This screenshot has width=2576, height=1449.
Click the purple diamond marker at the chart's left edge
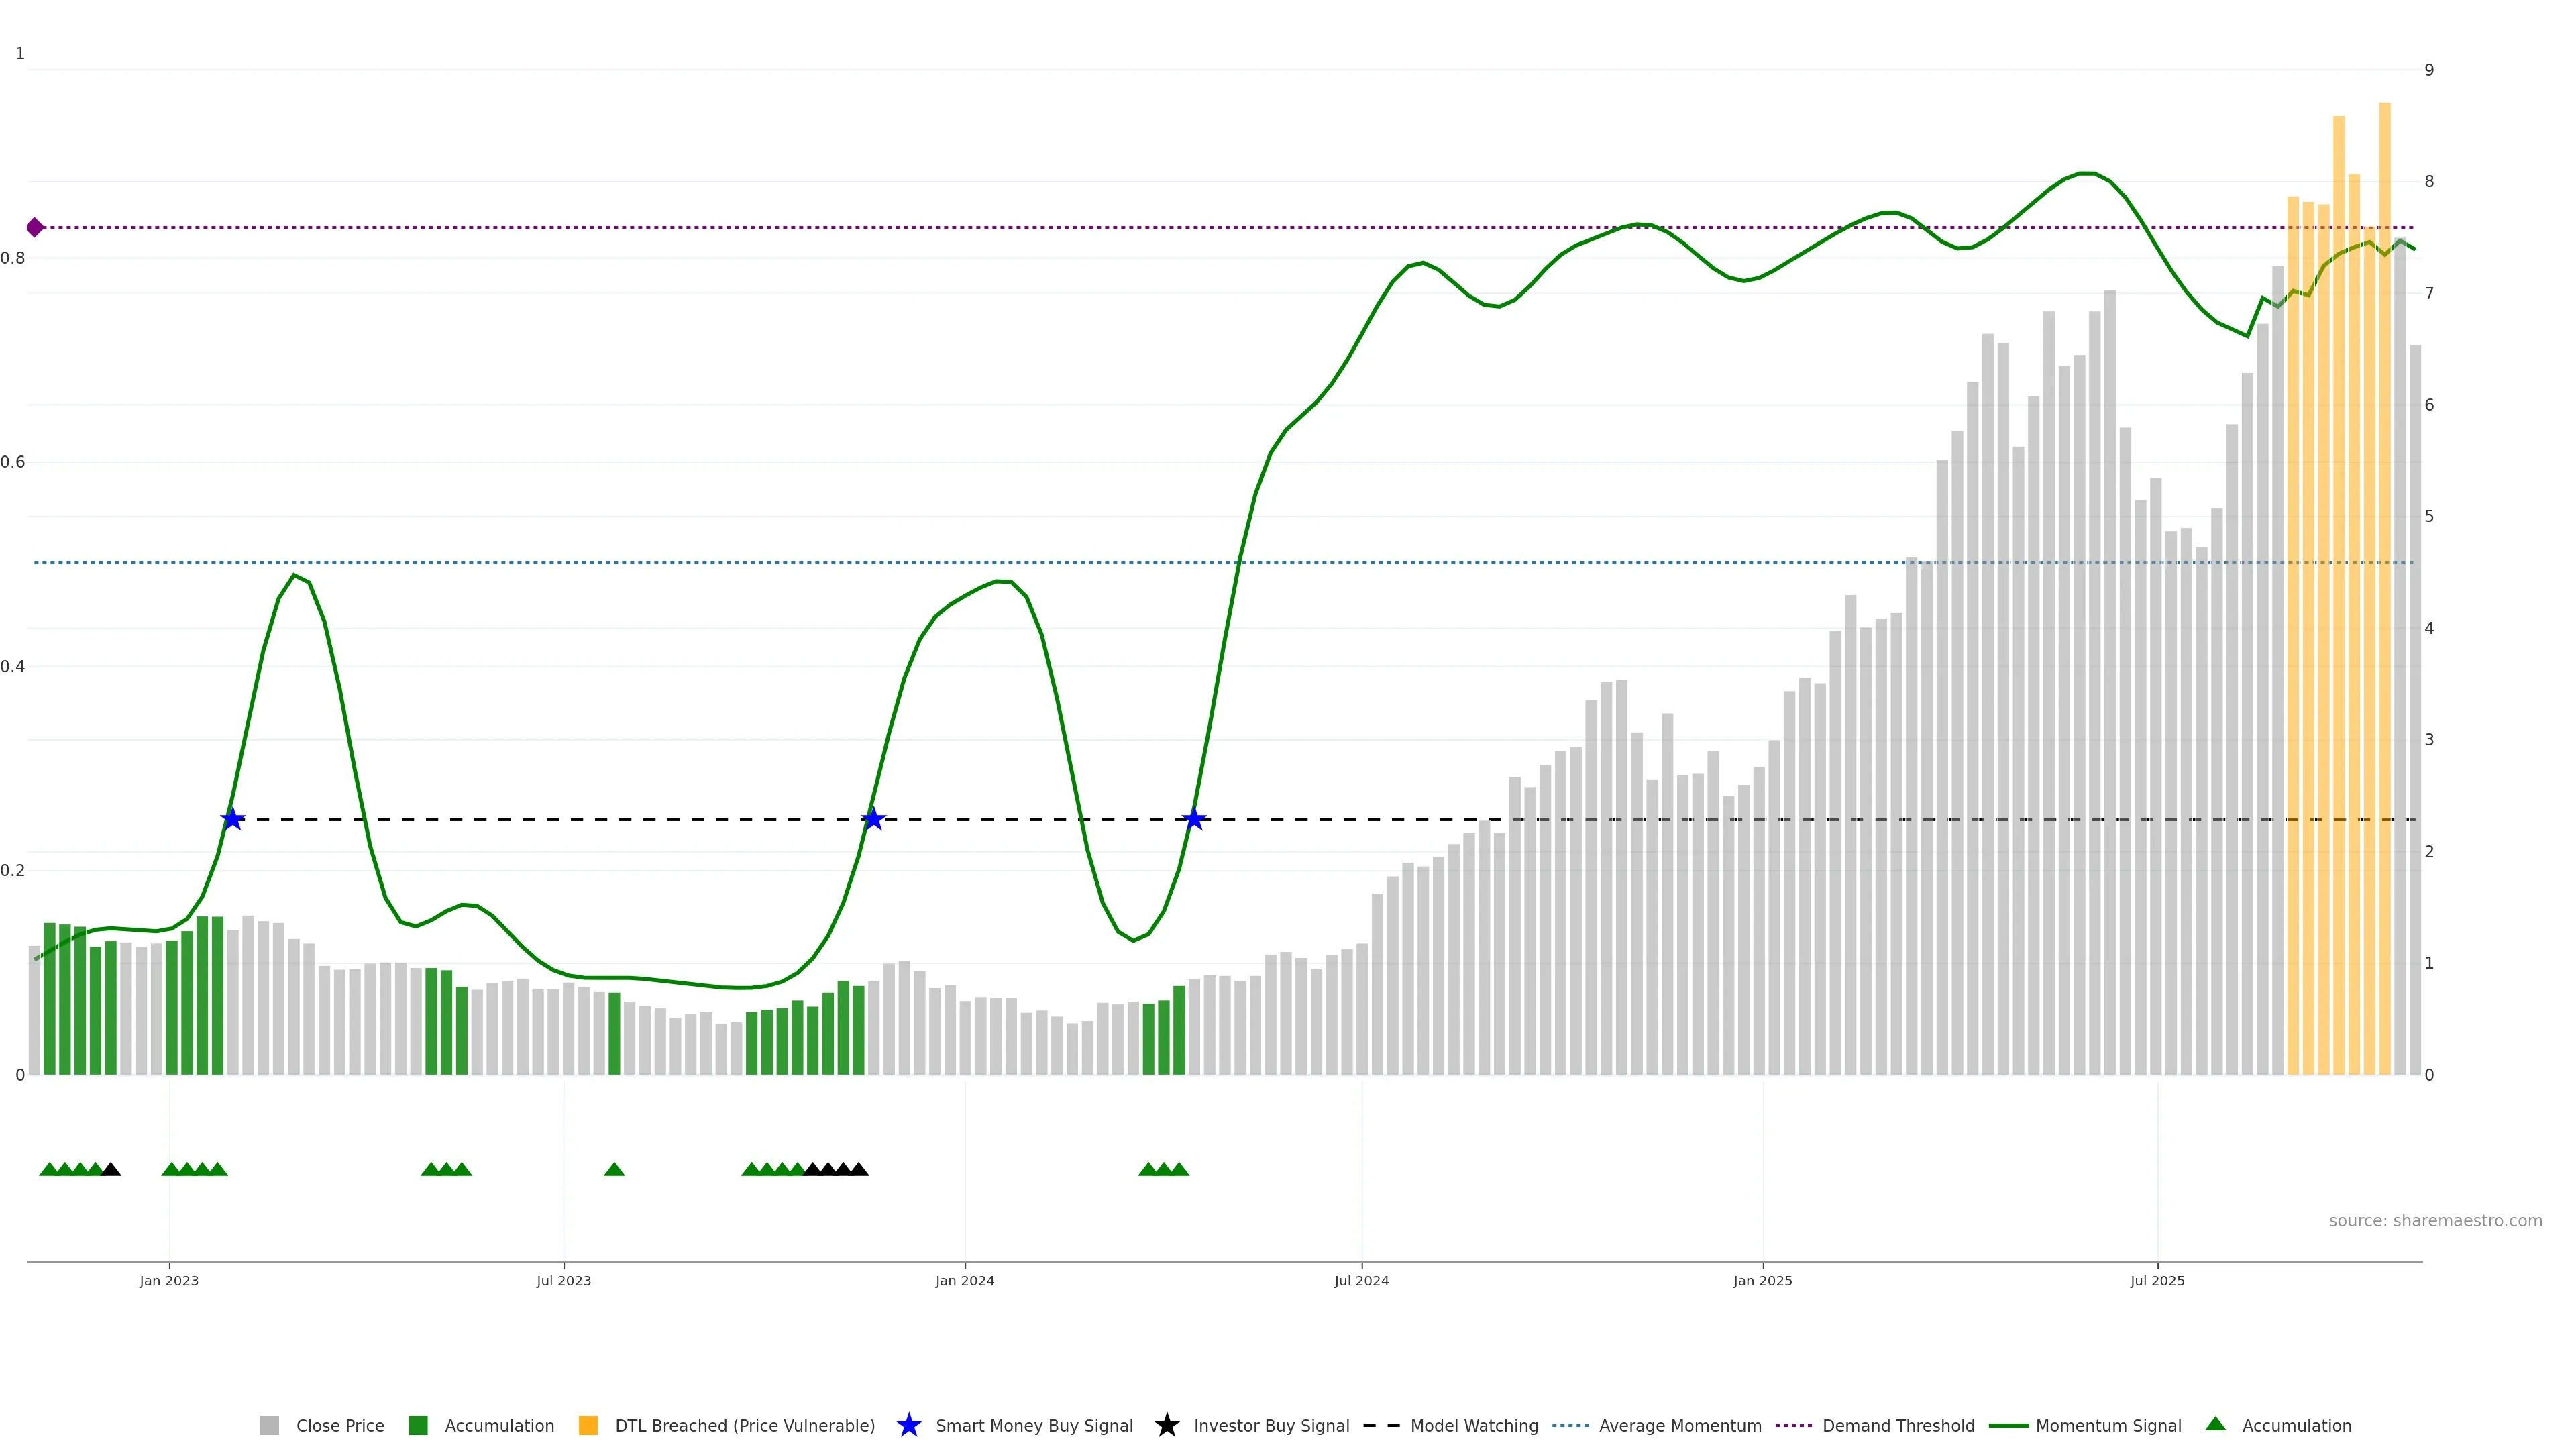[35, 228]
